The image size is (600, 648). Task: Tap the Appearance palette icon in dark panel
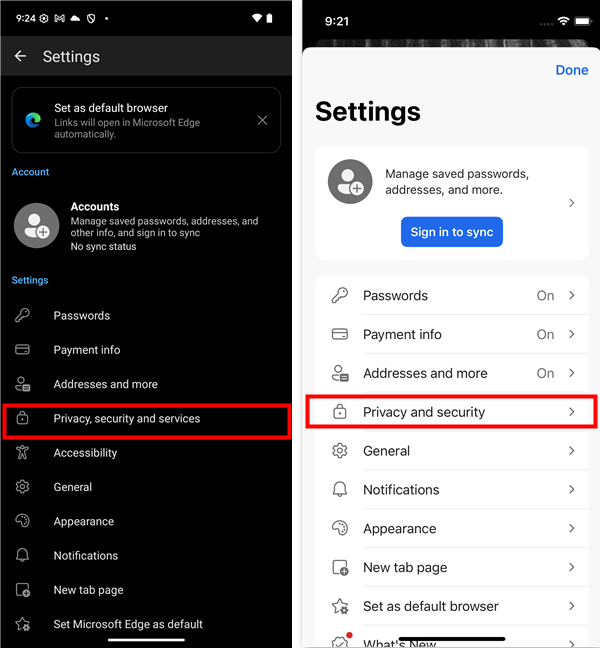(22, 521)
